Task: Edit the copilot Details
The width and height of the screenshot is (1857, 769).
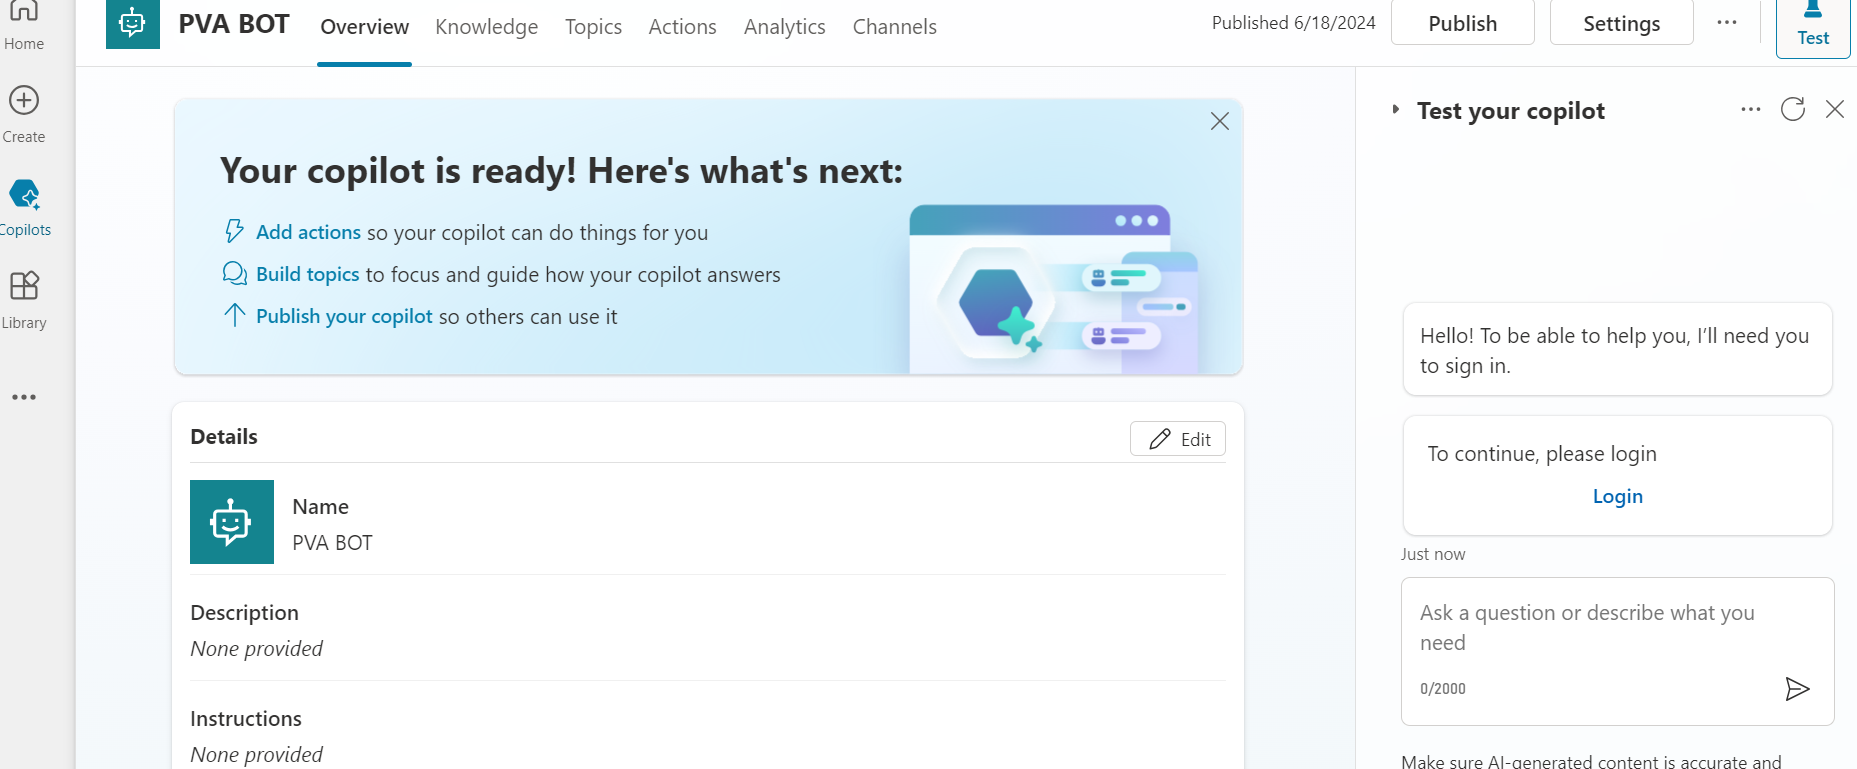Action: (1178, 439)
